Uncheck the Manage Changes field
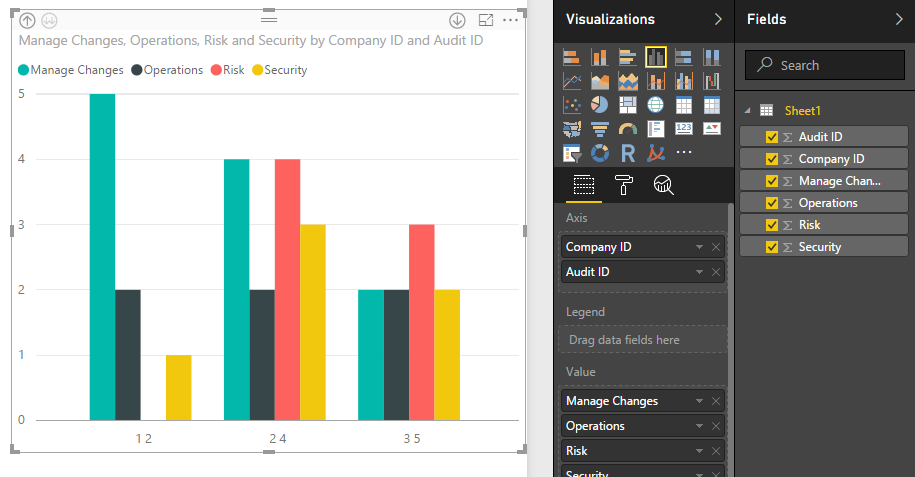915x477 pixels. point(771,181)
